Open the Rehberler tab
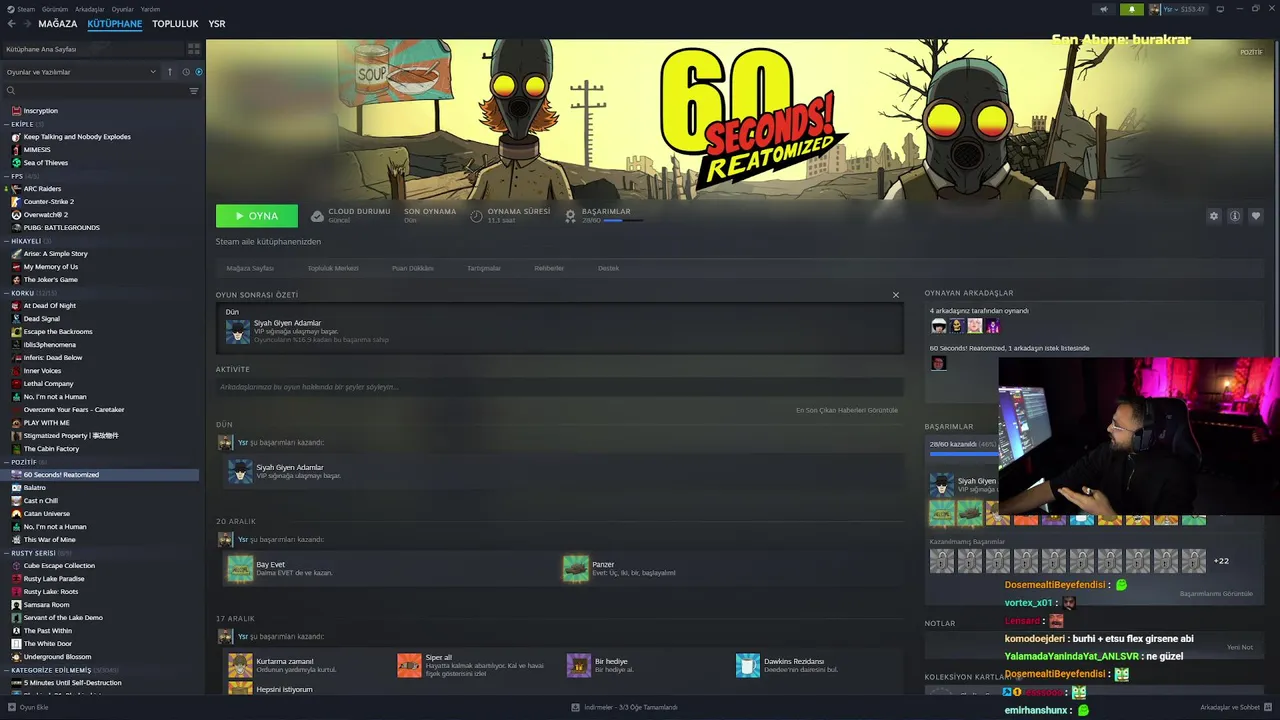1280x720 pixels. (549, 268)
